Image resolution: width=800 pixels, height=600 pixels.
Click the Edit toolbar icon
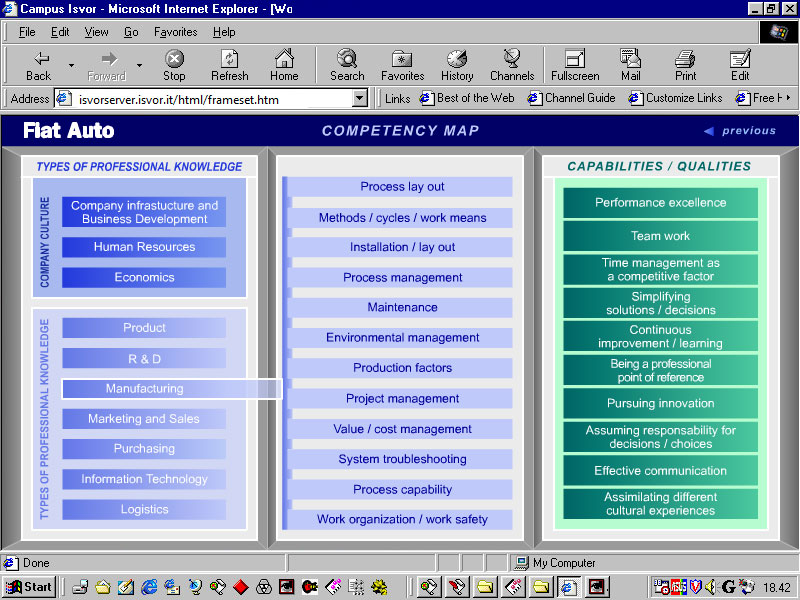(x=740, y=65)
